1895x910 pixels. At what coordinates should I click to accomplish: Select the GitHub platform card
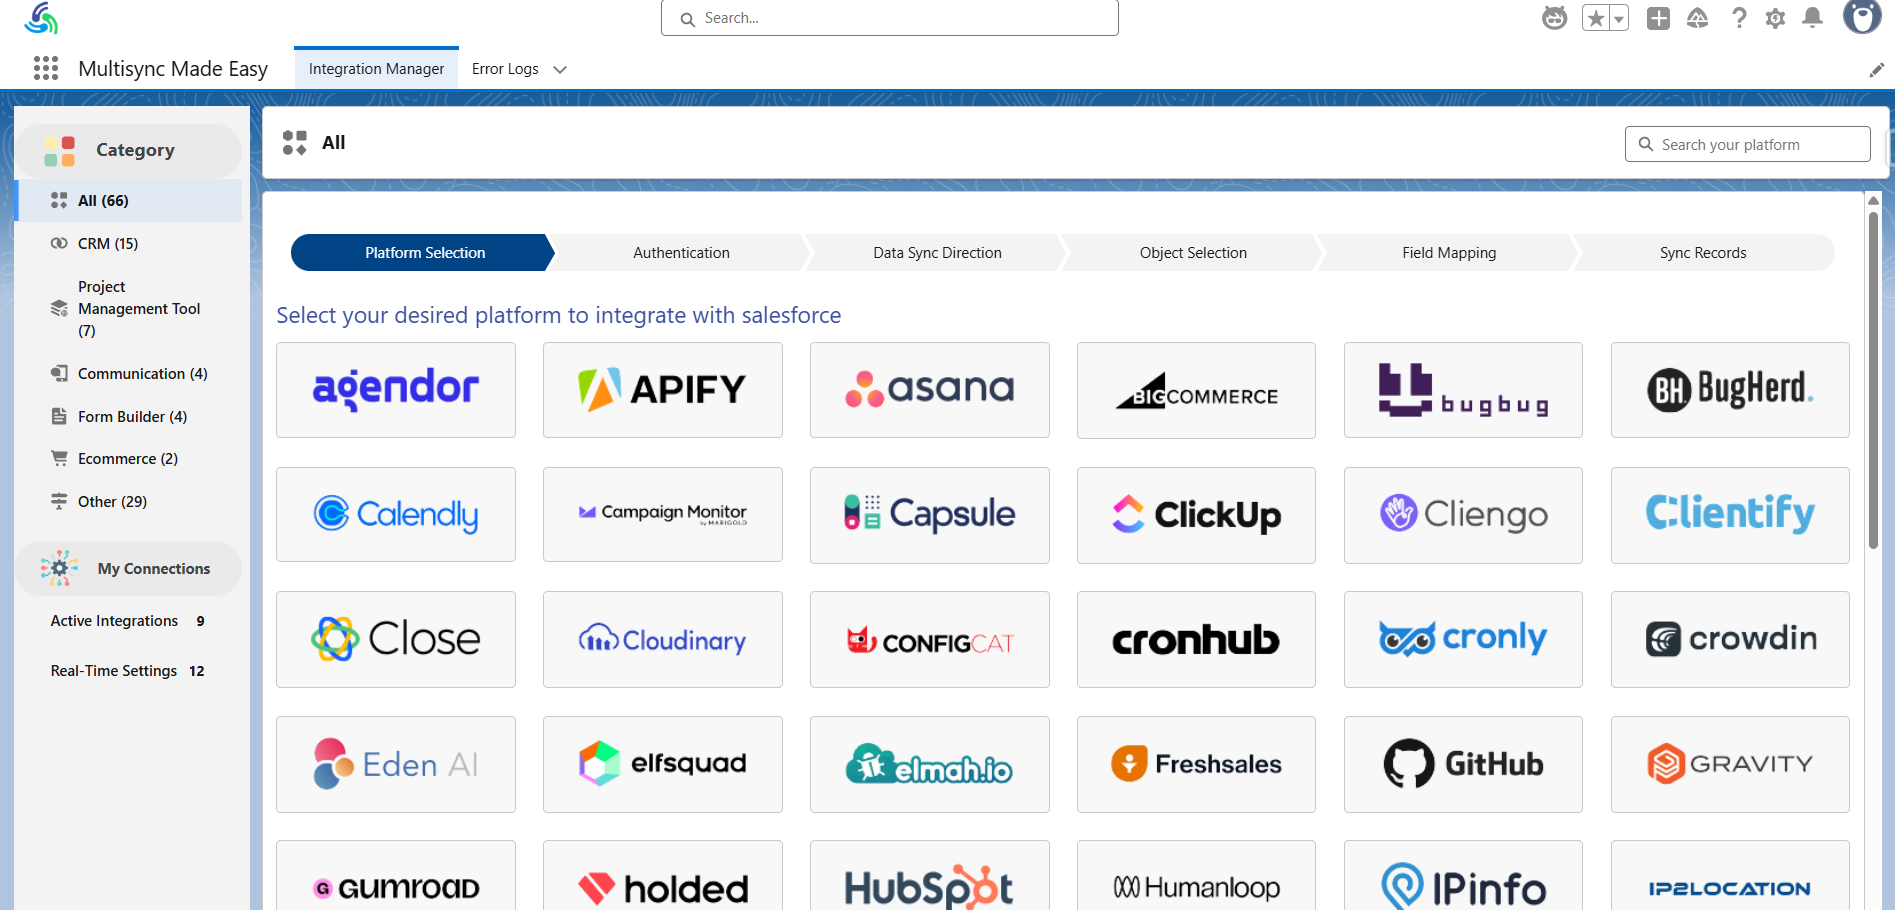[x=1463, y=764]
